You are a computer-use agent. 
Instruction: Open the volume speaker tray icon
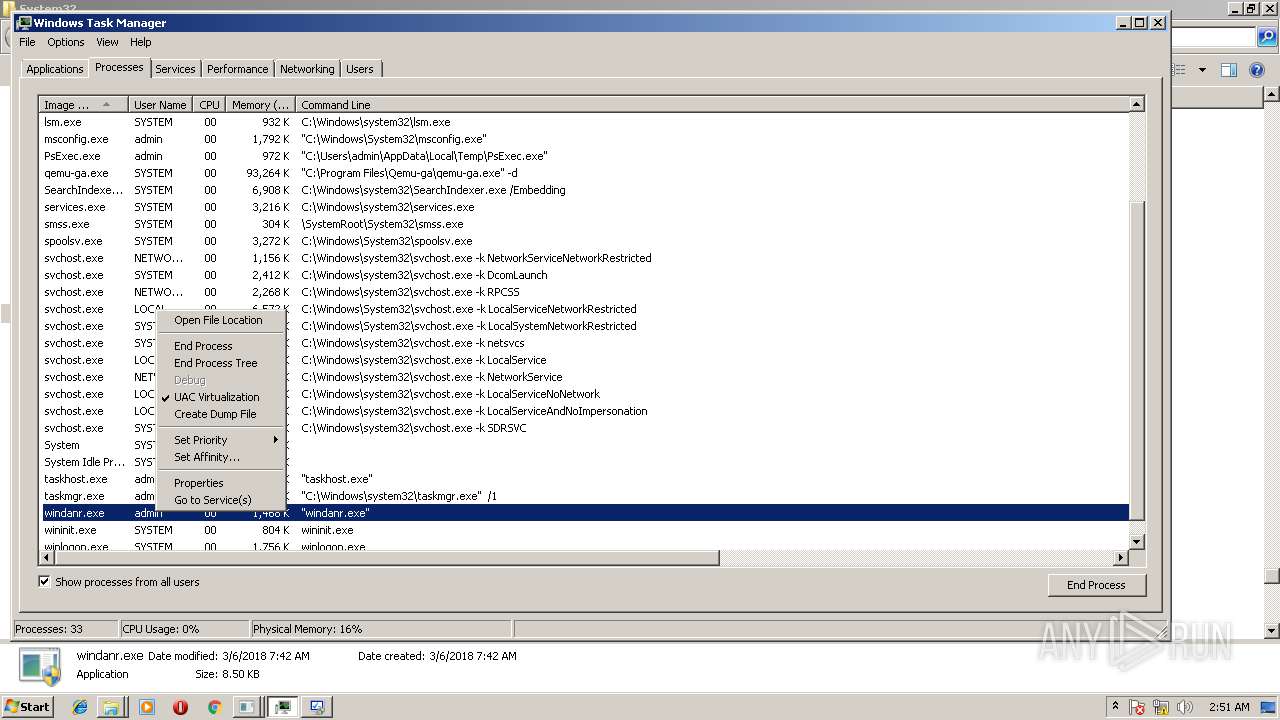pyautogui.click(x=1186, y=707)
